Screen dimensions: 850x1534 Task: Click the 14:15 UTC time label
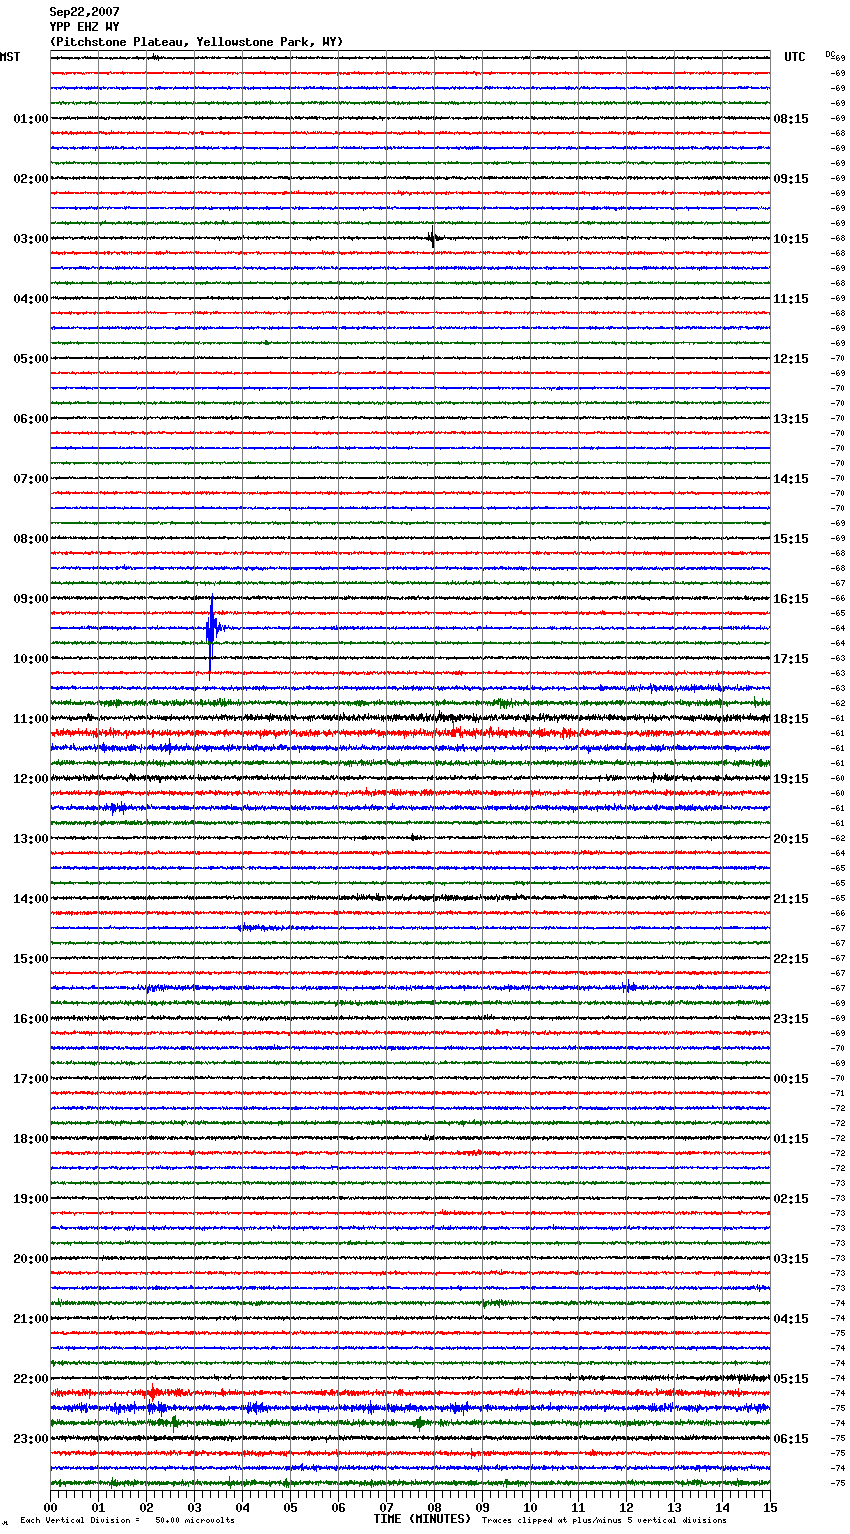tap(791, 479)
